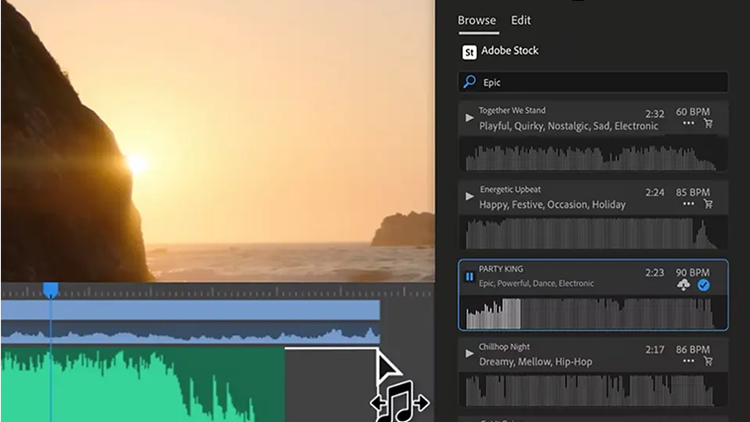Select the blue video clip on timeline

190,310
